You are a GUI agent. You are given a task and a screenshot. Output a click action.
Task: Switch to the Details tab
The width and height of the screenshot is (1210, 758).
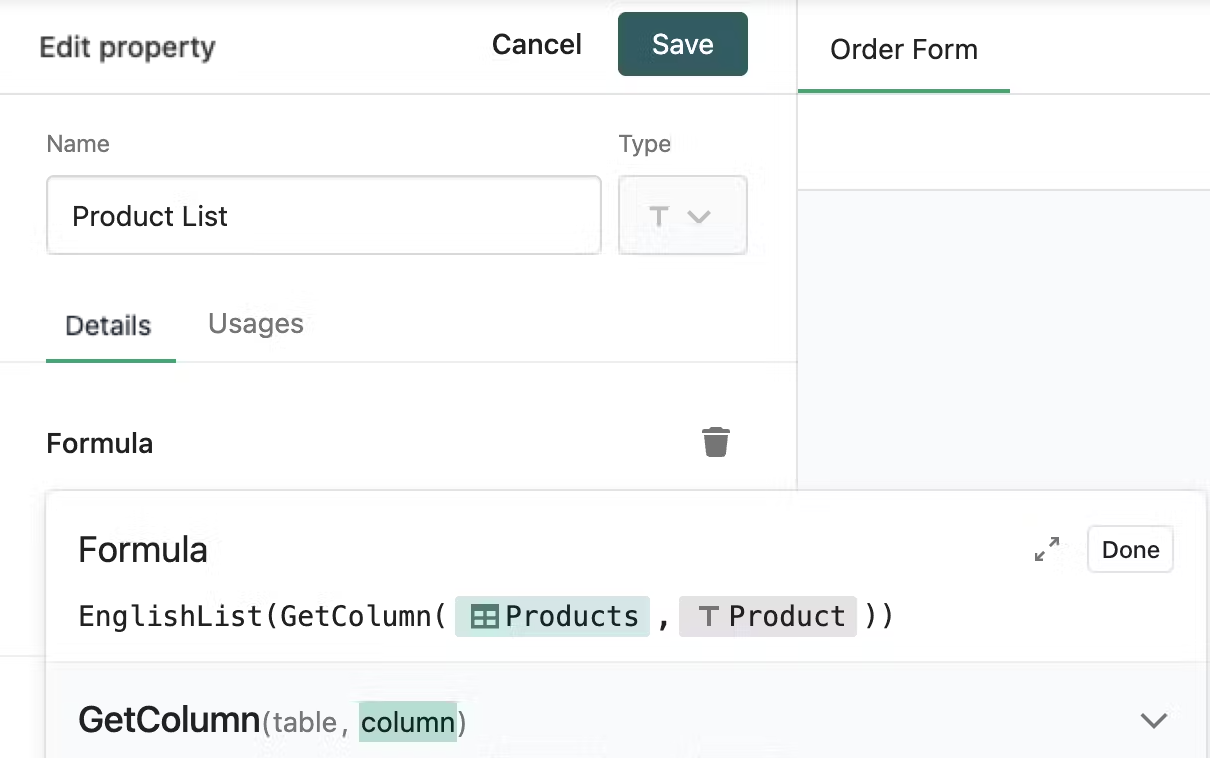pyautogui.click(x=108, y=326)
